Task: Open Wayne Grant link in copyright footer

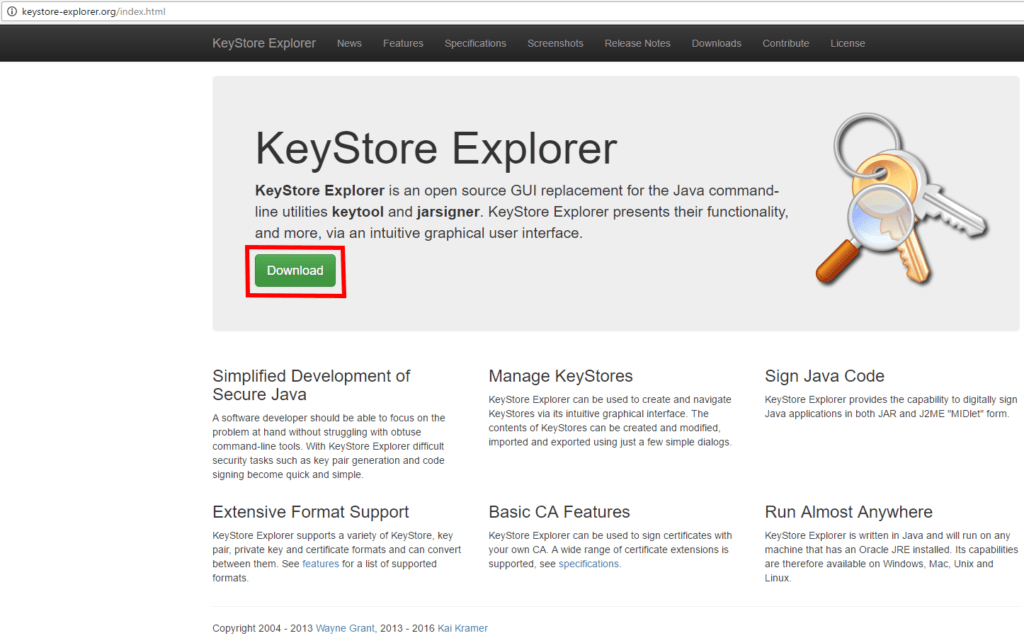Action: tap(345, 628)
